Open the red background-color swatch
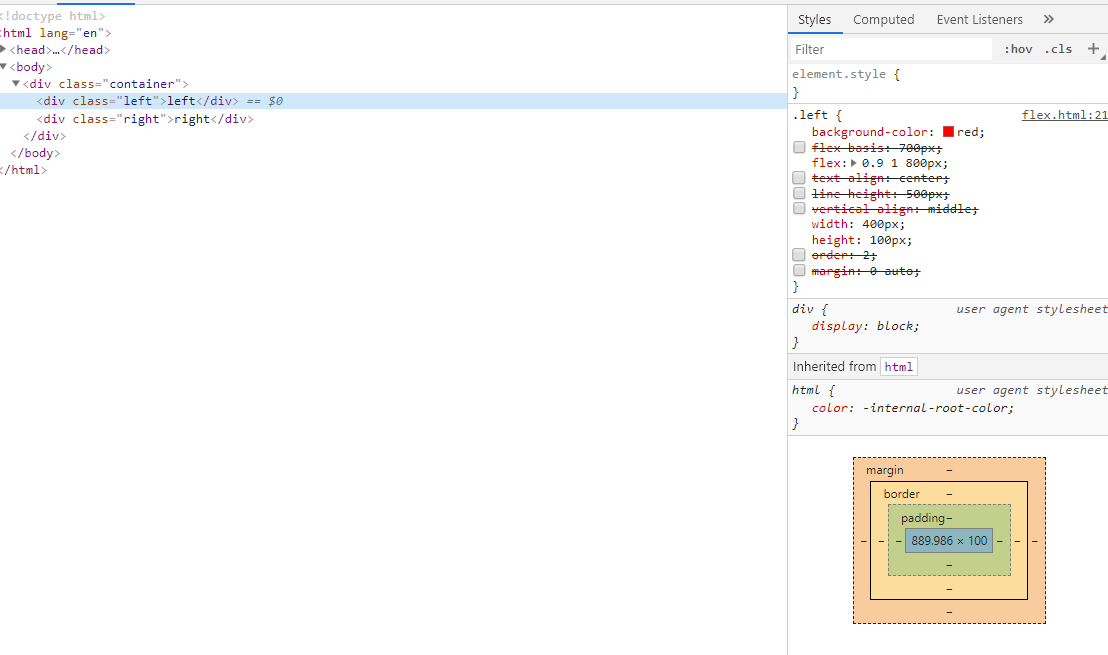Viewport: 1108px width, 655px height. [x=948, y=131]
